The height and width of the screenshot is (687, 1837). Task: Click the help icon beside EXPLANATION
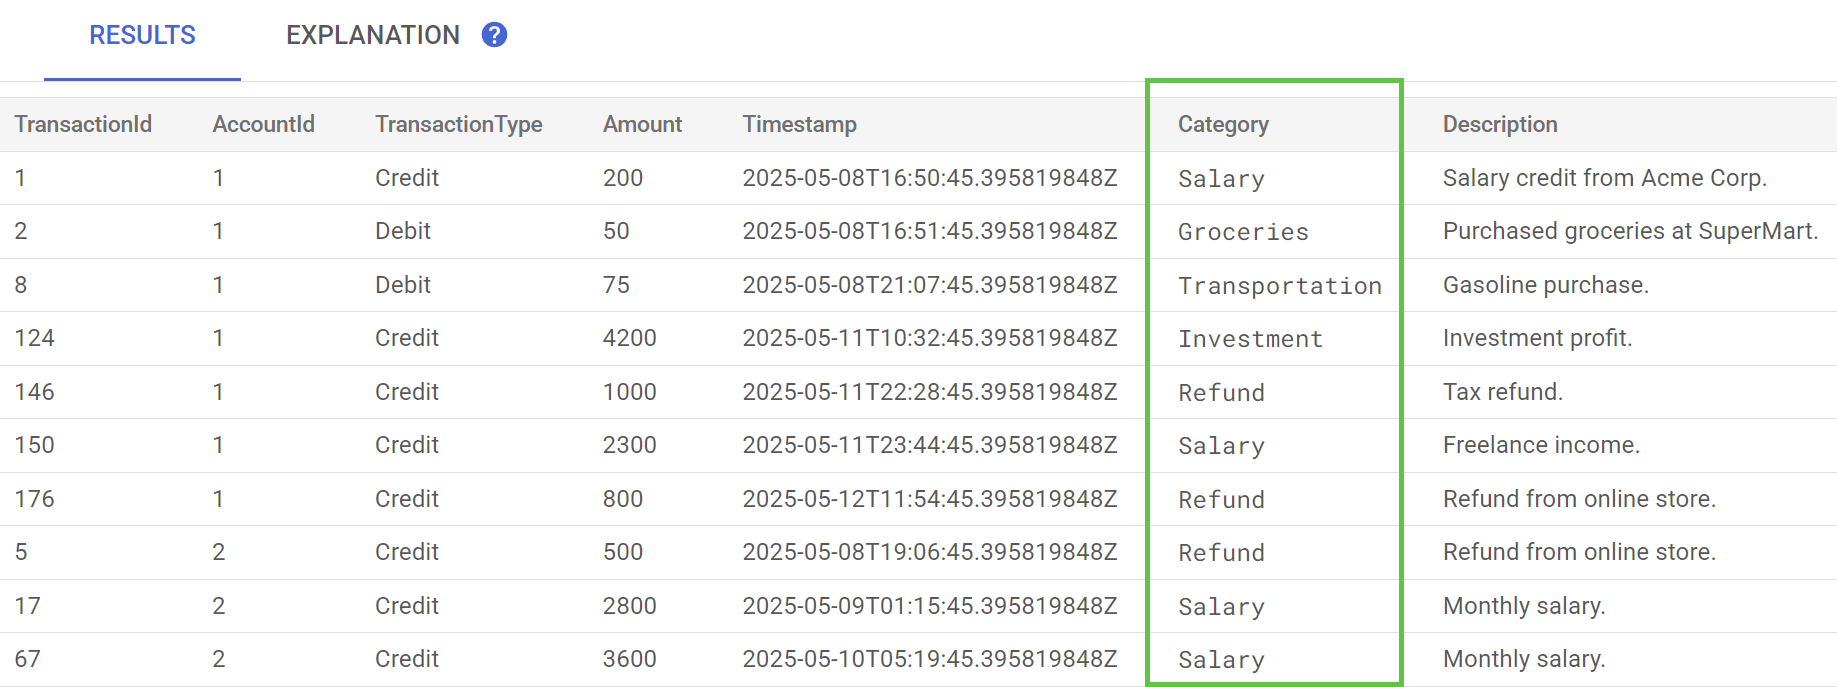(494, 35)
